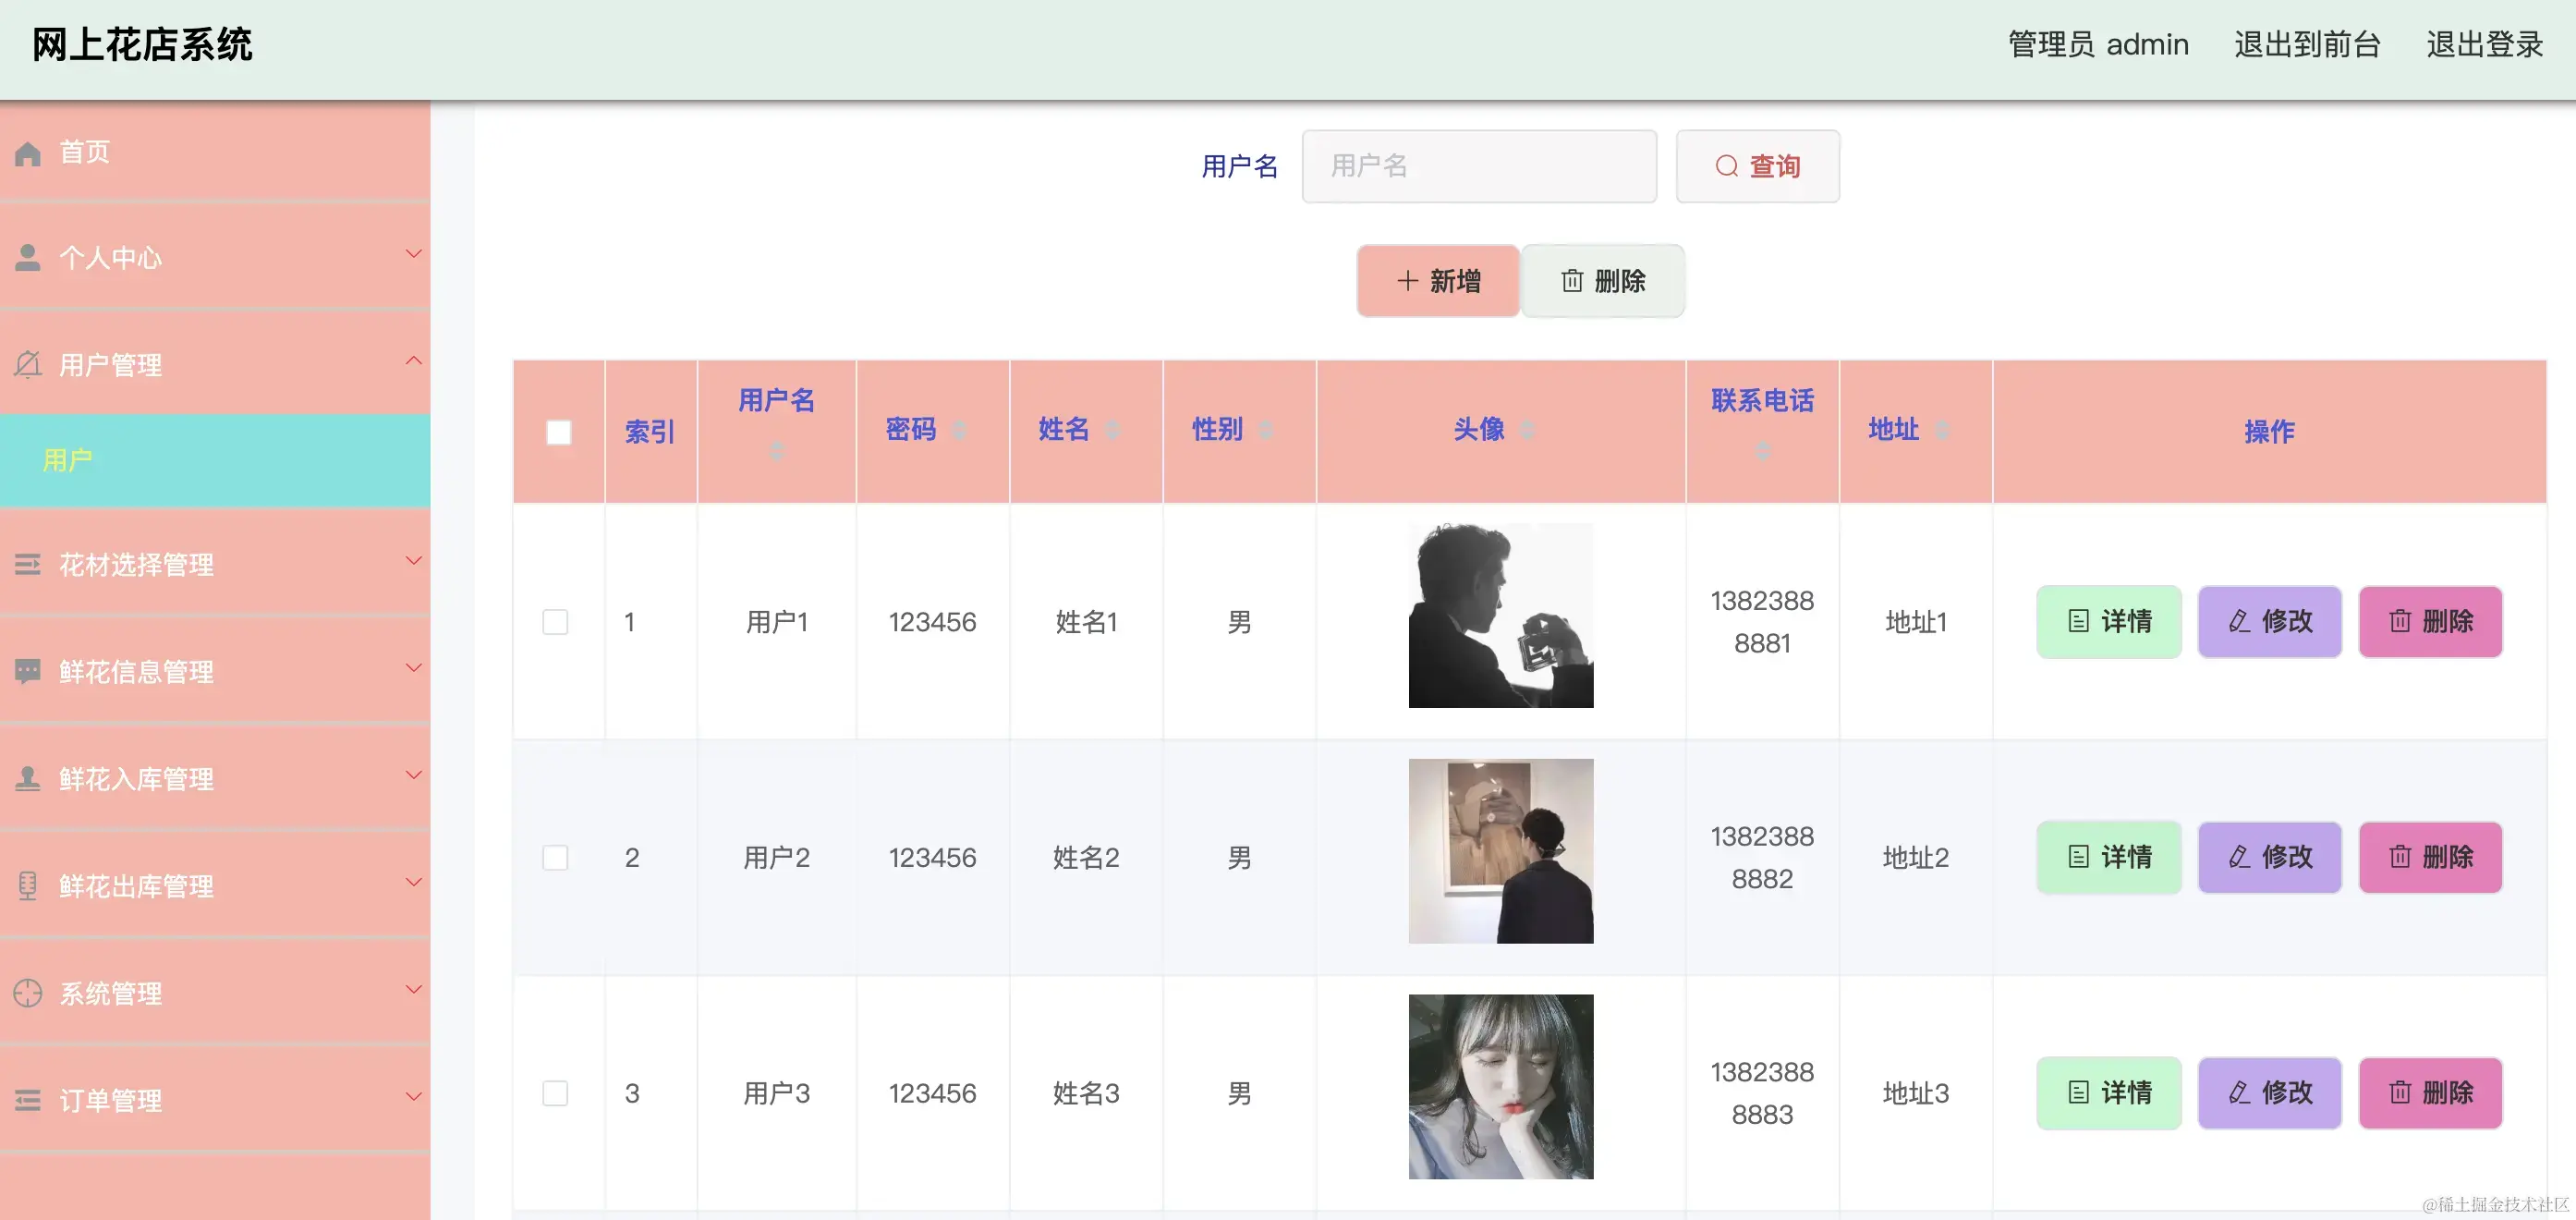The height and width of the screenshot is (1220, 2576).
Task: Select the checkbox for 用户3 row
Action: [555, 1093]
